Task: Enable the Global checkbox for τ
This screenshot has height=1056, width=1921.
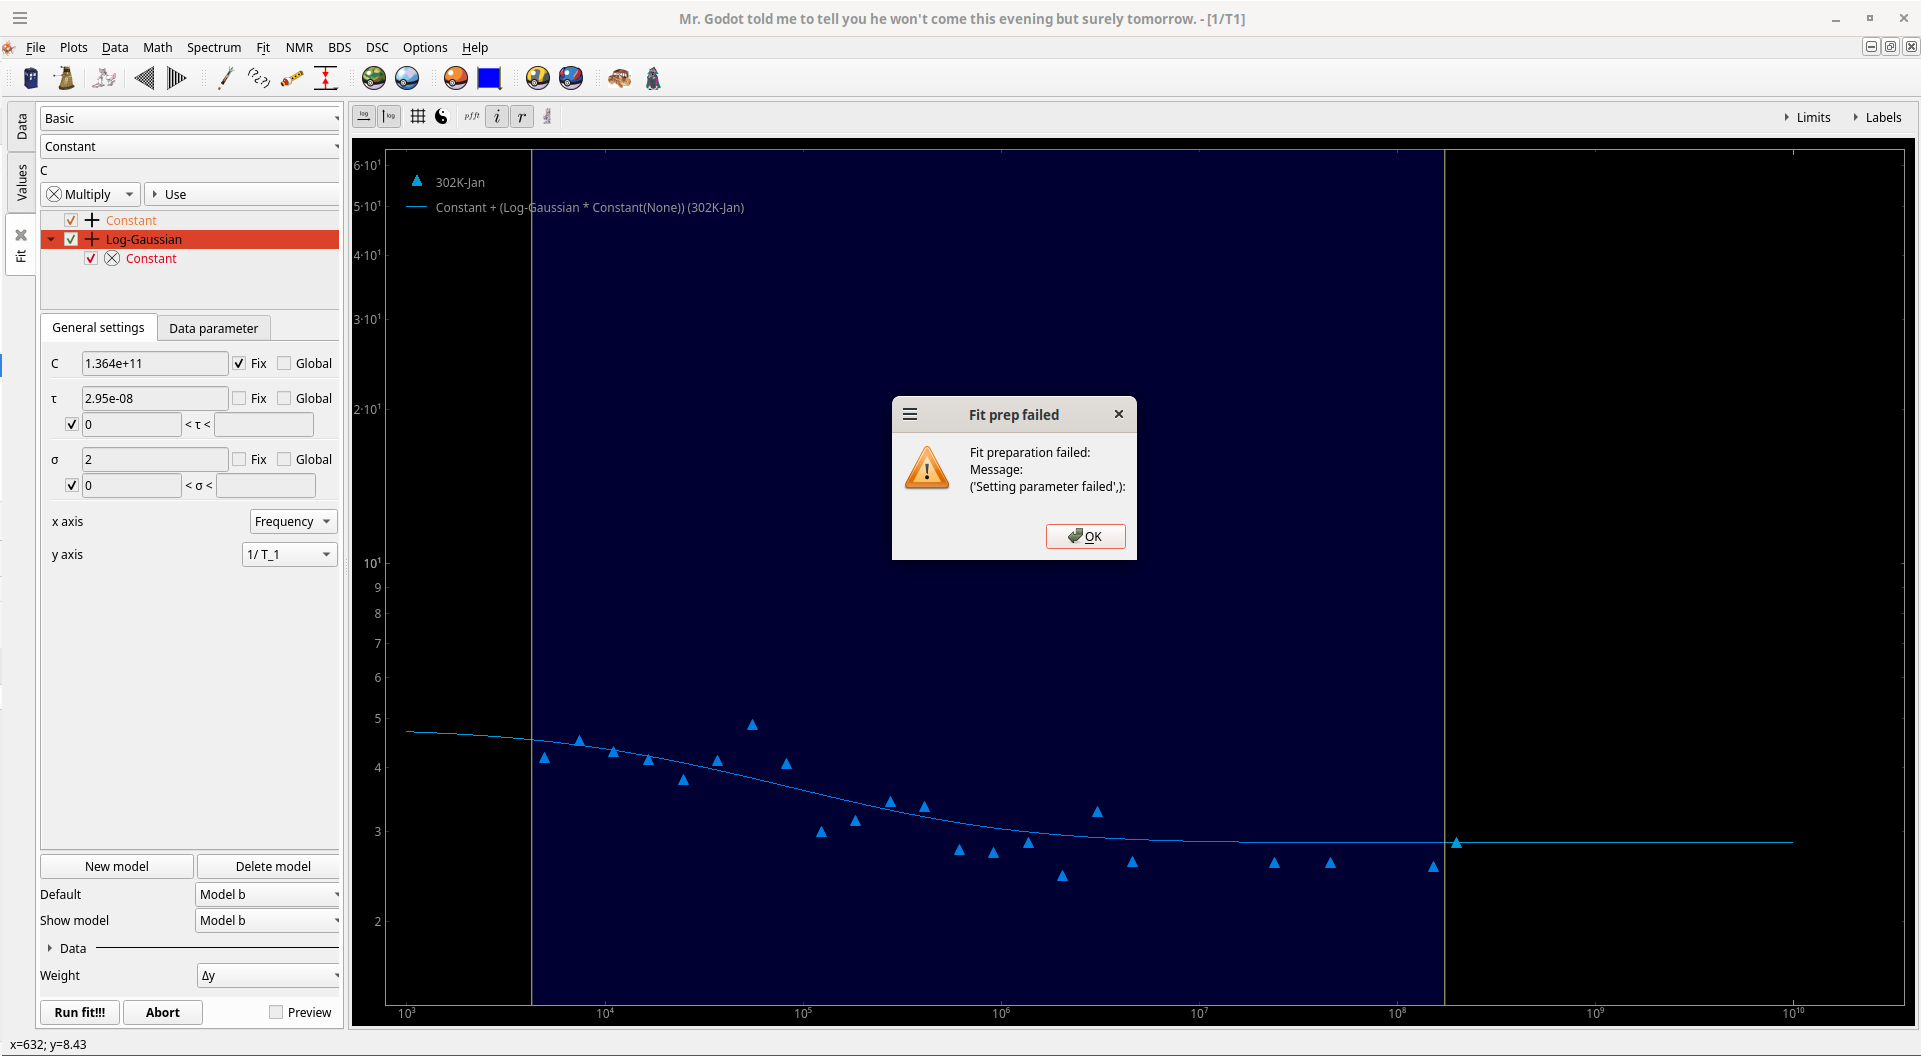Action: 284,399
